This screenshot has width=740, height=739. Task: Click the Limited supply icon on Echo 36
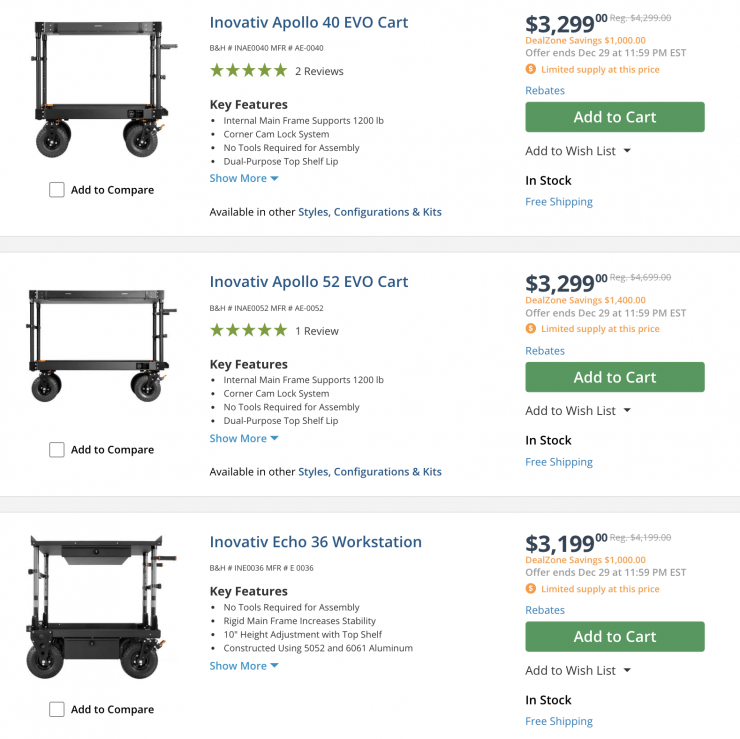tap(530, 589)
